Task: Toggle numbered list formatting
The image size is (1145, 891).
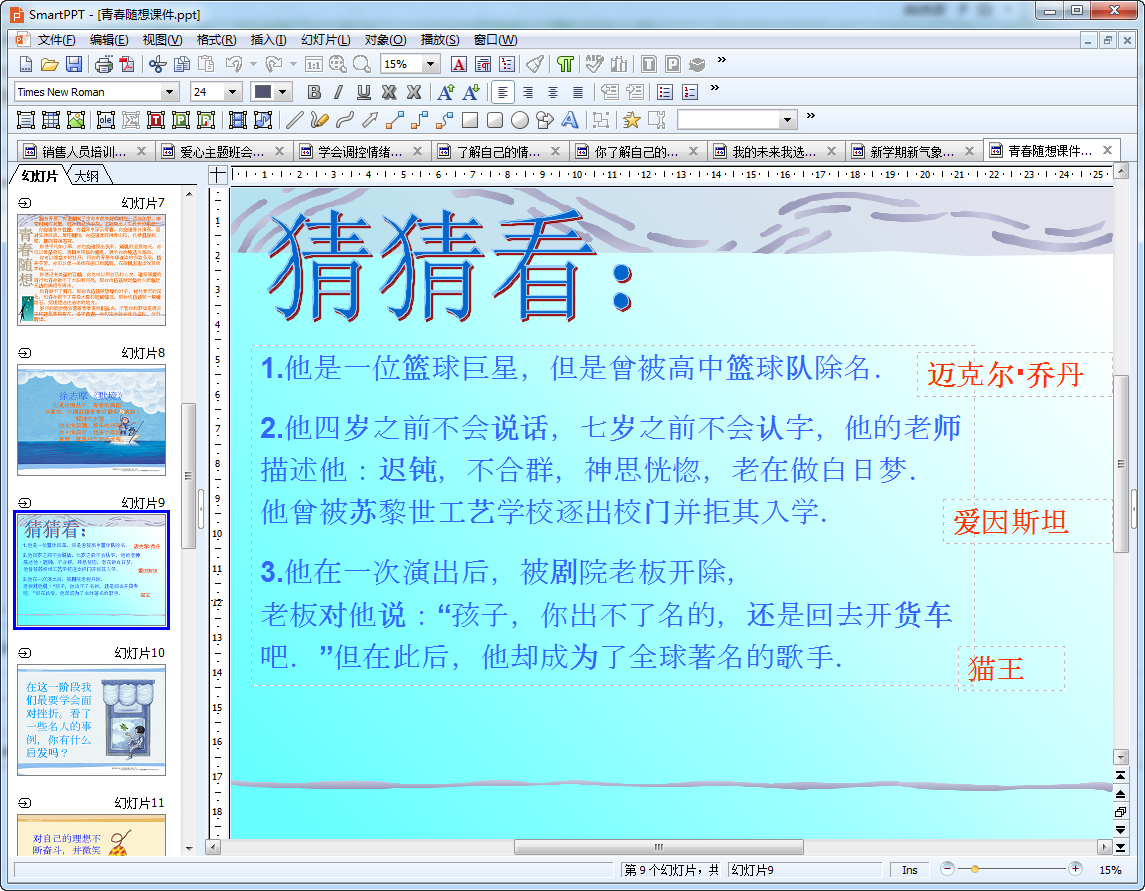Action: coord(689,92)
